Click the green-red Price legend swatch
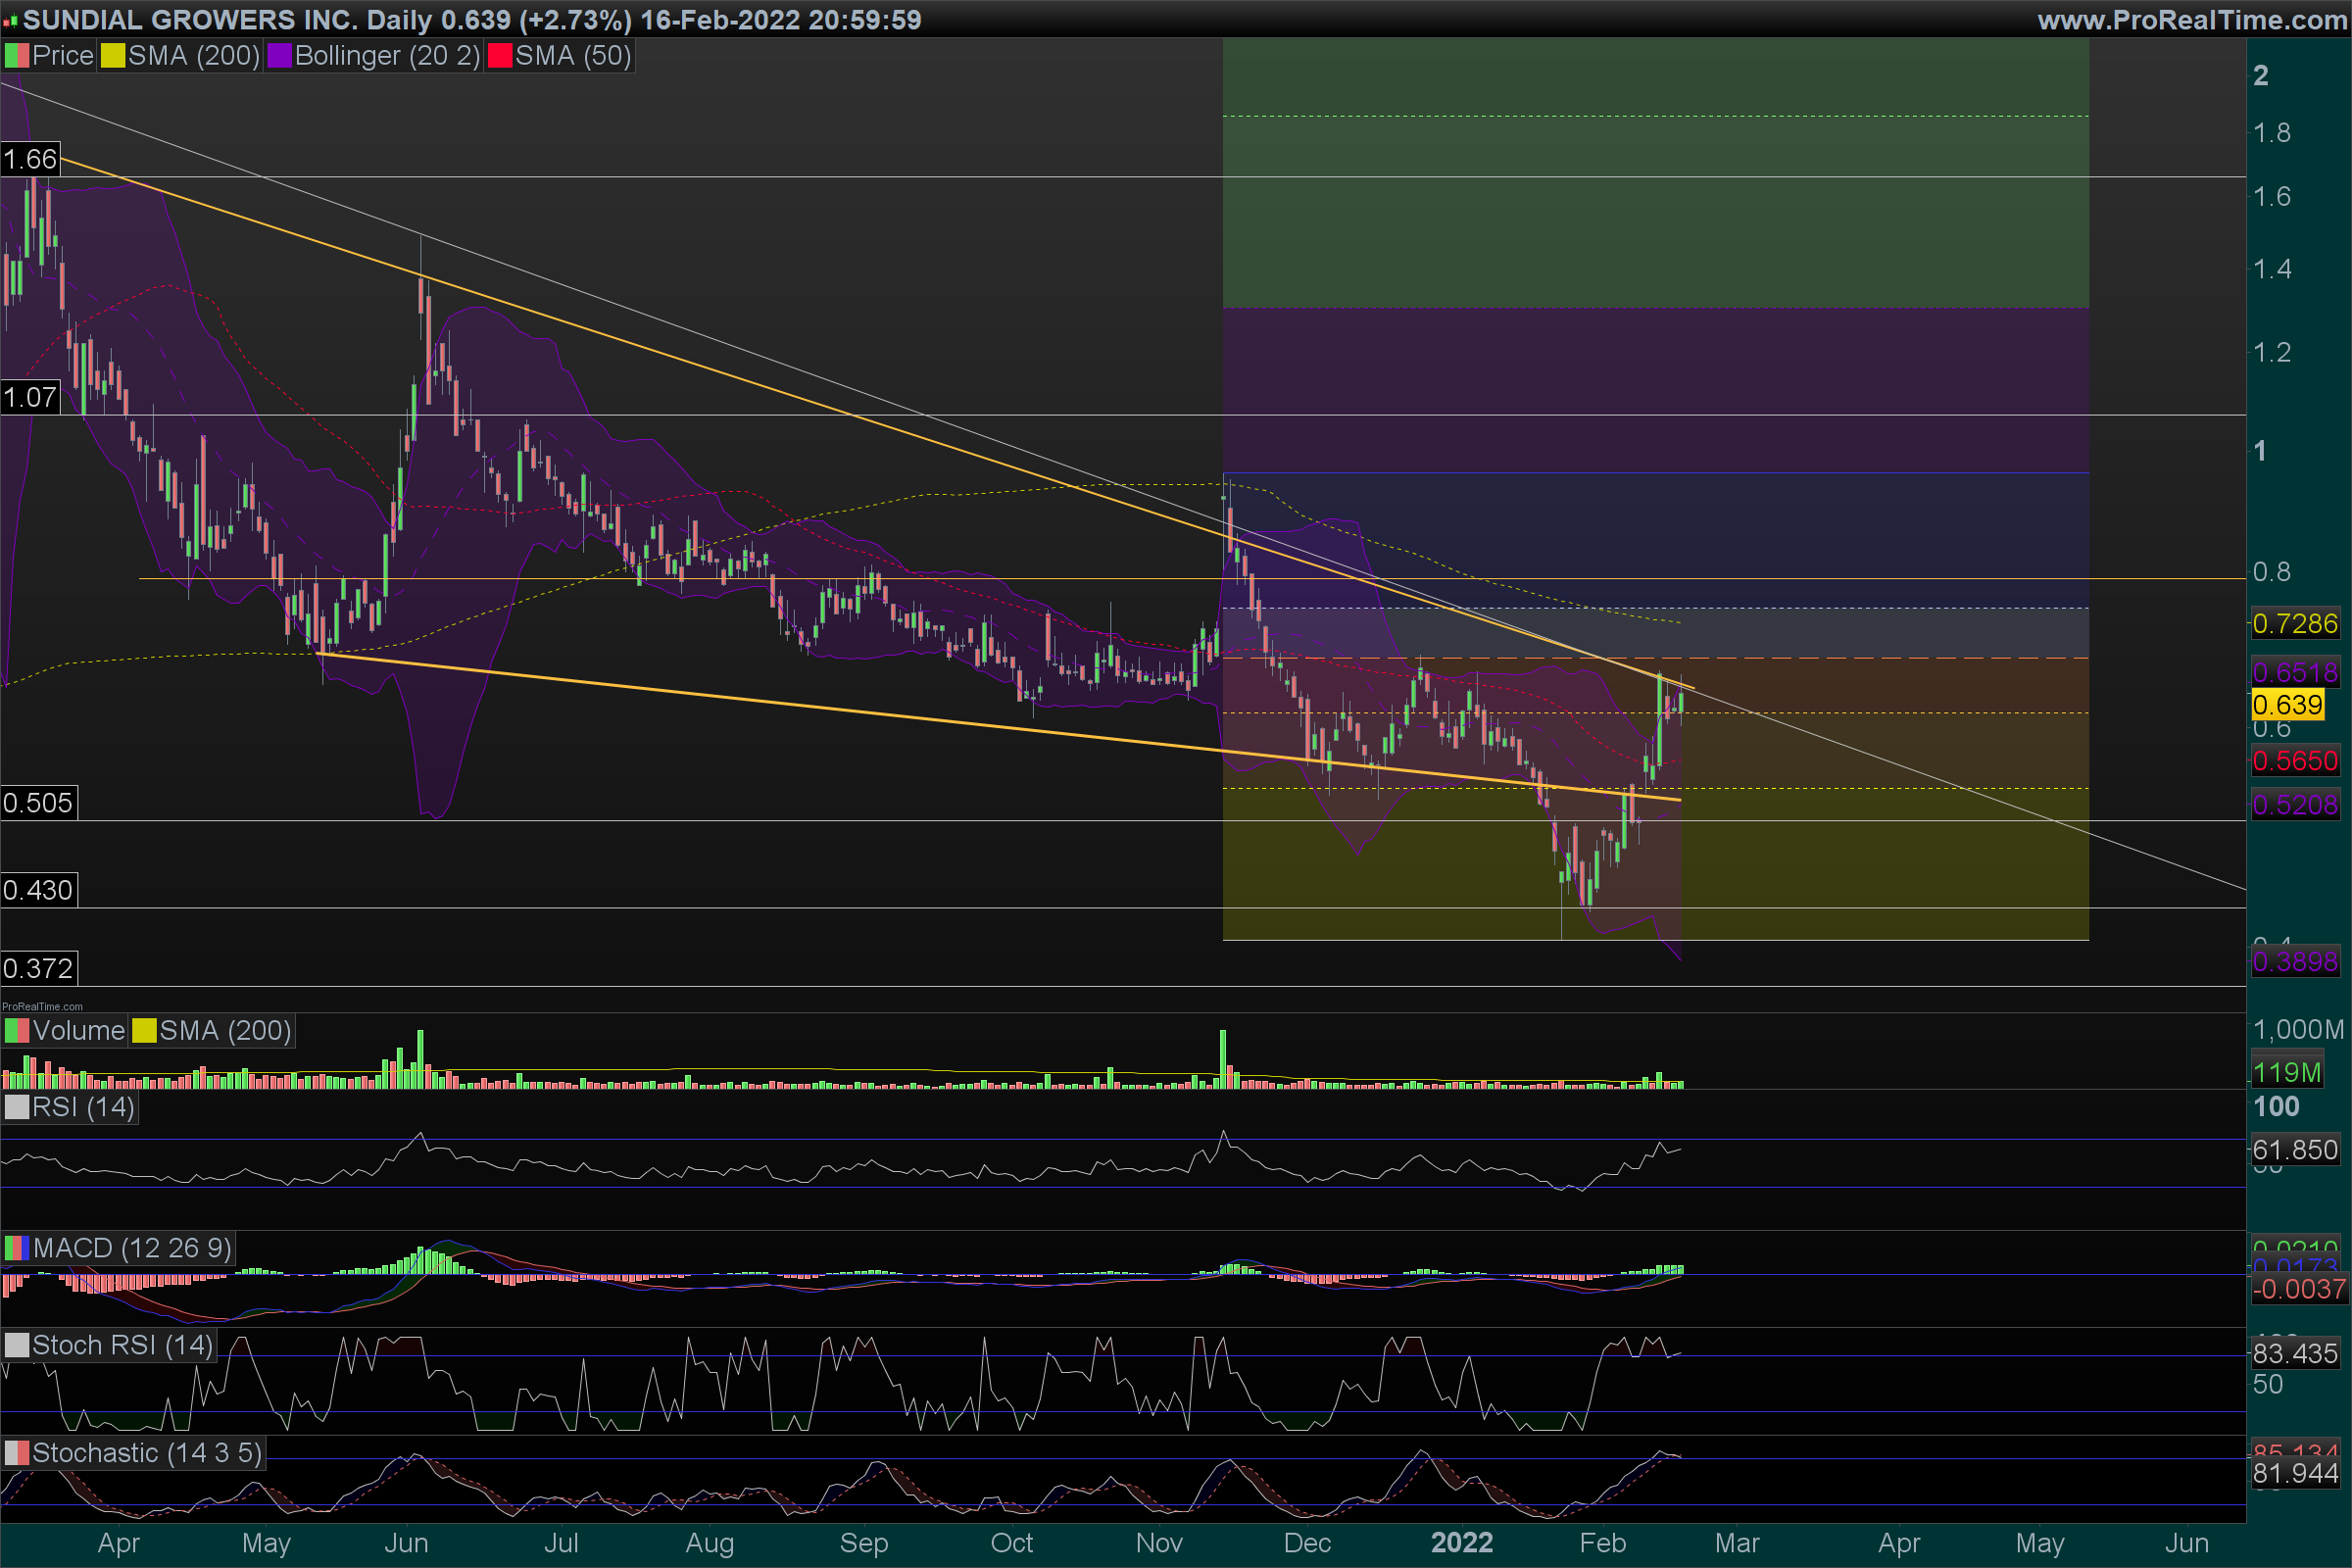This screenshot has height=1568, width=2352. click(x=17, y=56)
